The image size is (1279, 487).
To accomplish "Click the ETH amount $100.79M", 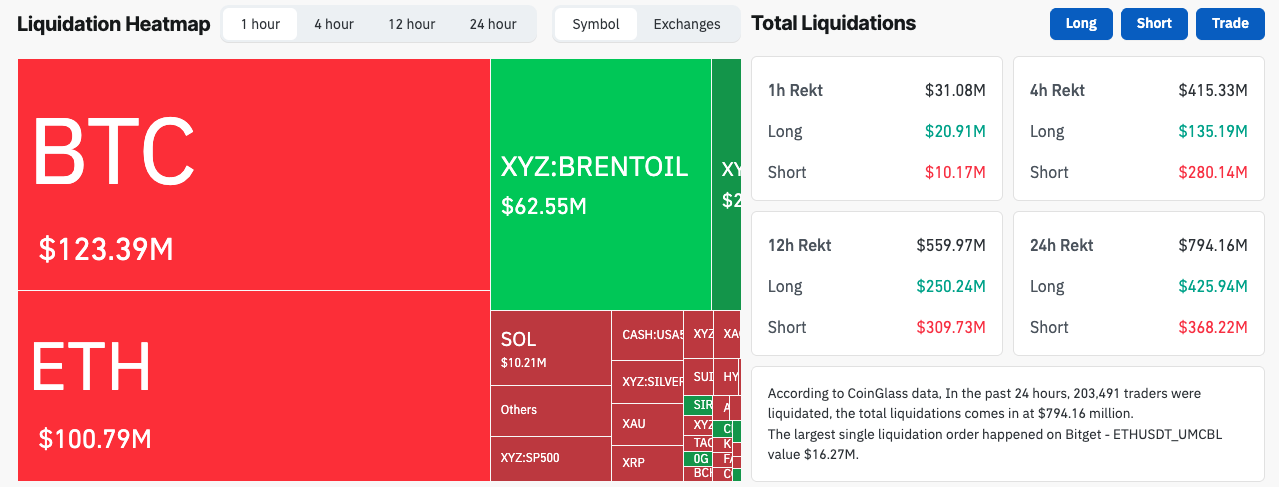I will coord(95,438).
